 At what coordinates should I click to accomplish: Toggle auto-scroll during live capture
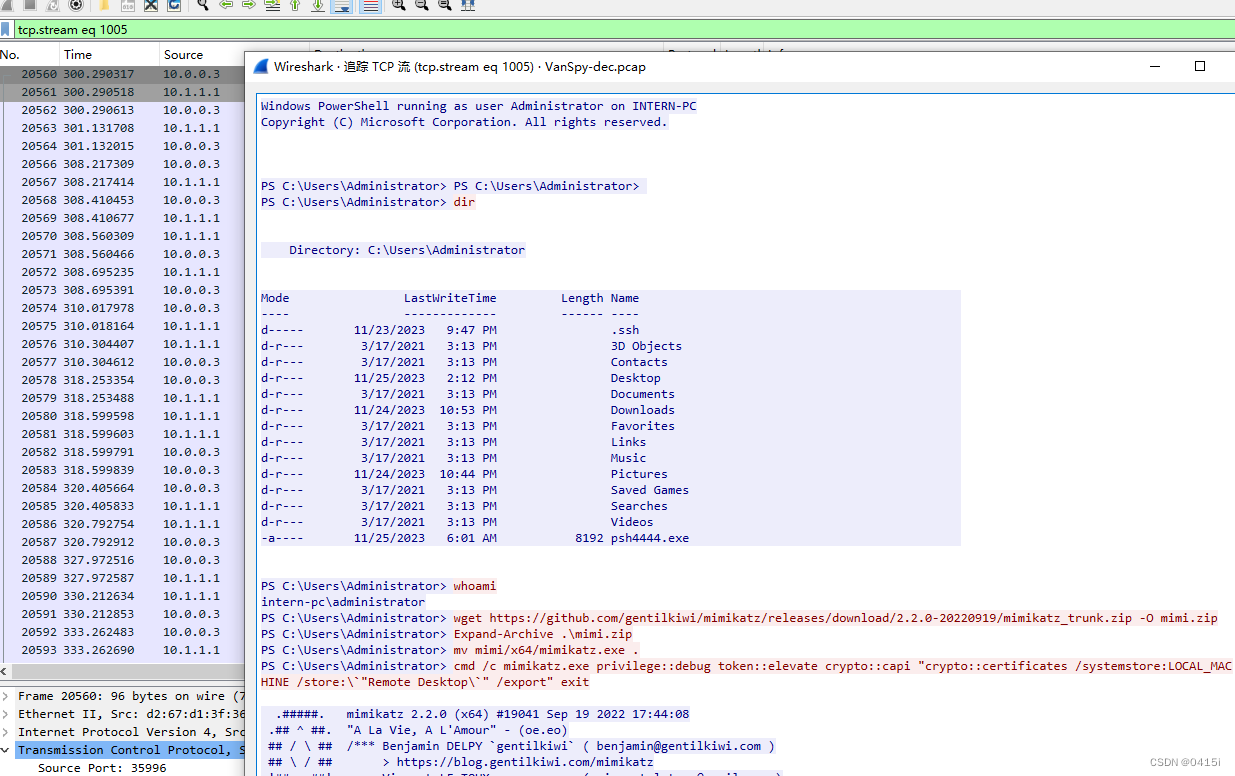click(x=341, y=5)
